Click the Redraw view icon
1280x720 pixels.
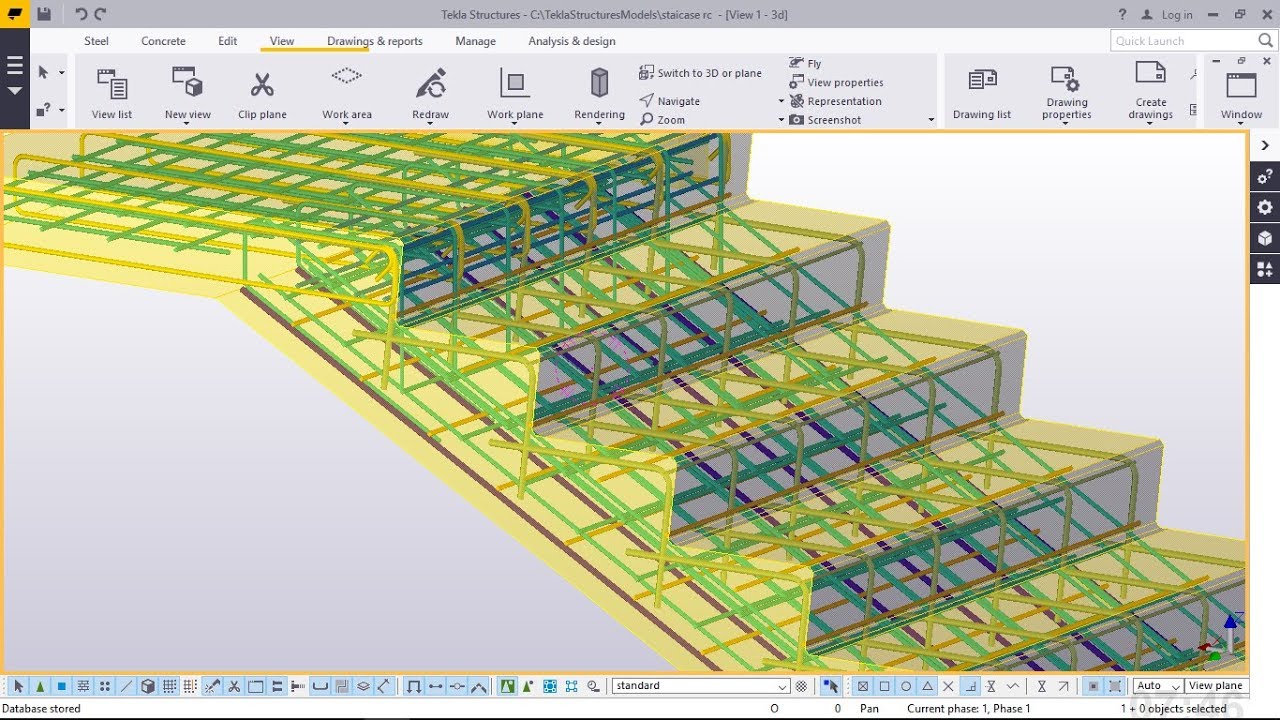431,84
